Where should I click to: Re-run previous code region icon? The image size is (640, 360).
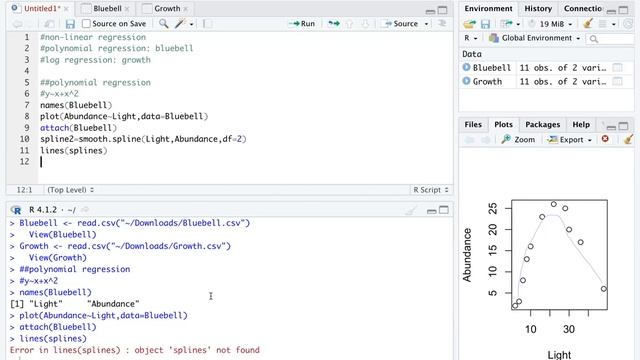click(x=334, y=24)
